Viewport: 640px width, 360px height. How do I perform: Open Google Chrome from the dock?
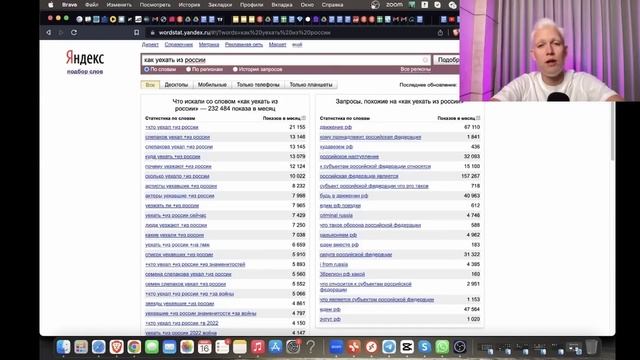[134, 347]
